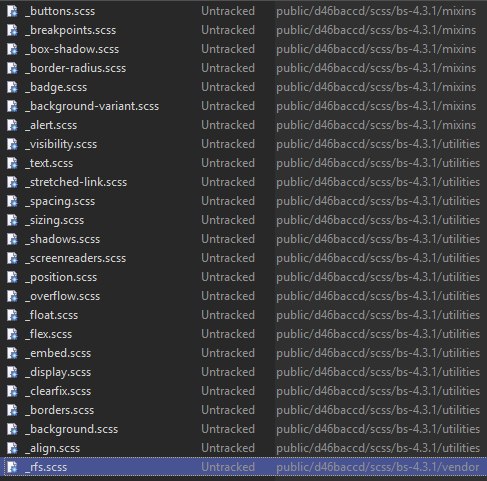Screen dimensions: 487x481
Task: Click the Untracked status of _alert.scss
Action: point(228,125)
